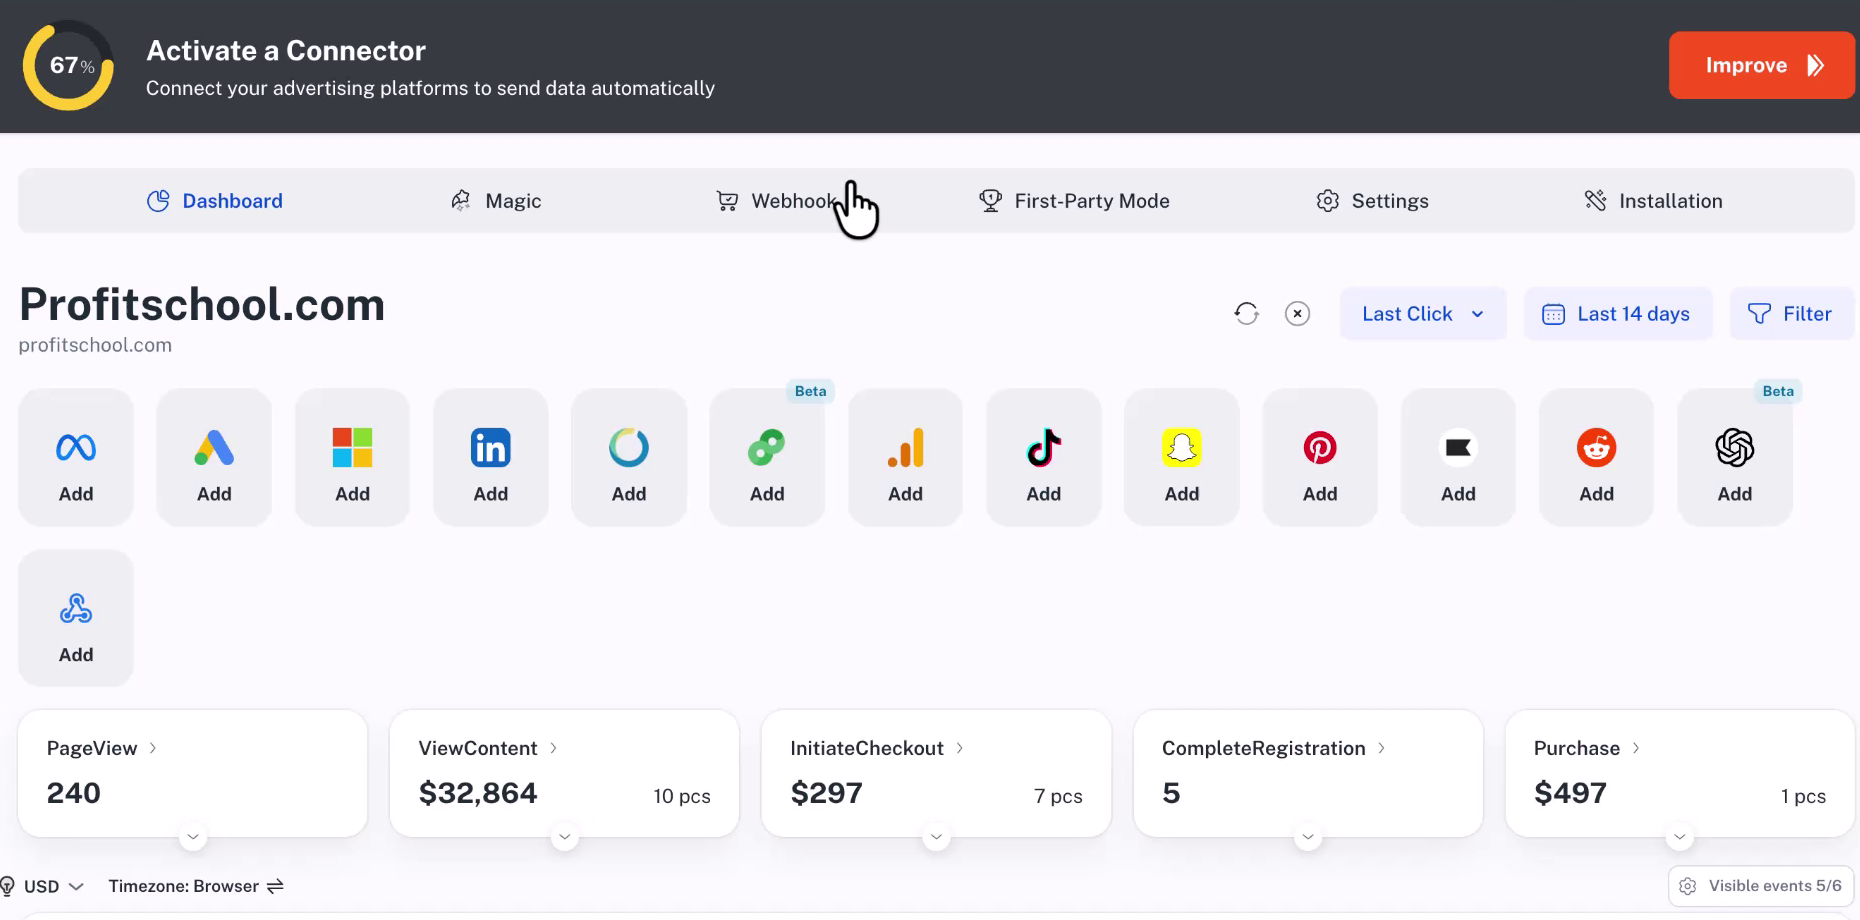Viewport: 1860px width, 920px height.
Task: Add the LinkedIn connector
Action: click(x=491, y=458)
